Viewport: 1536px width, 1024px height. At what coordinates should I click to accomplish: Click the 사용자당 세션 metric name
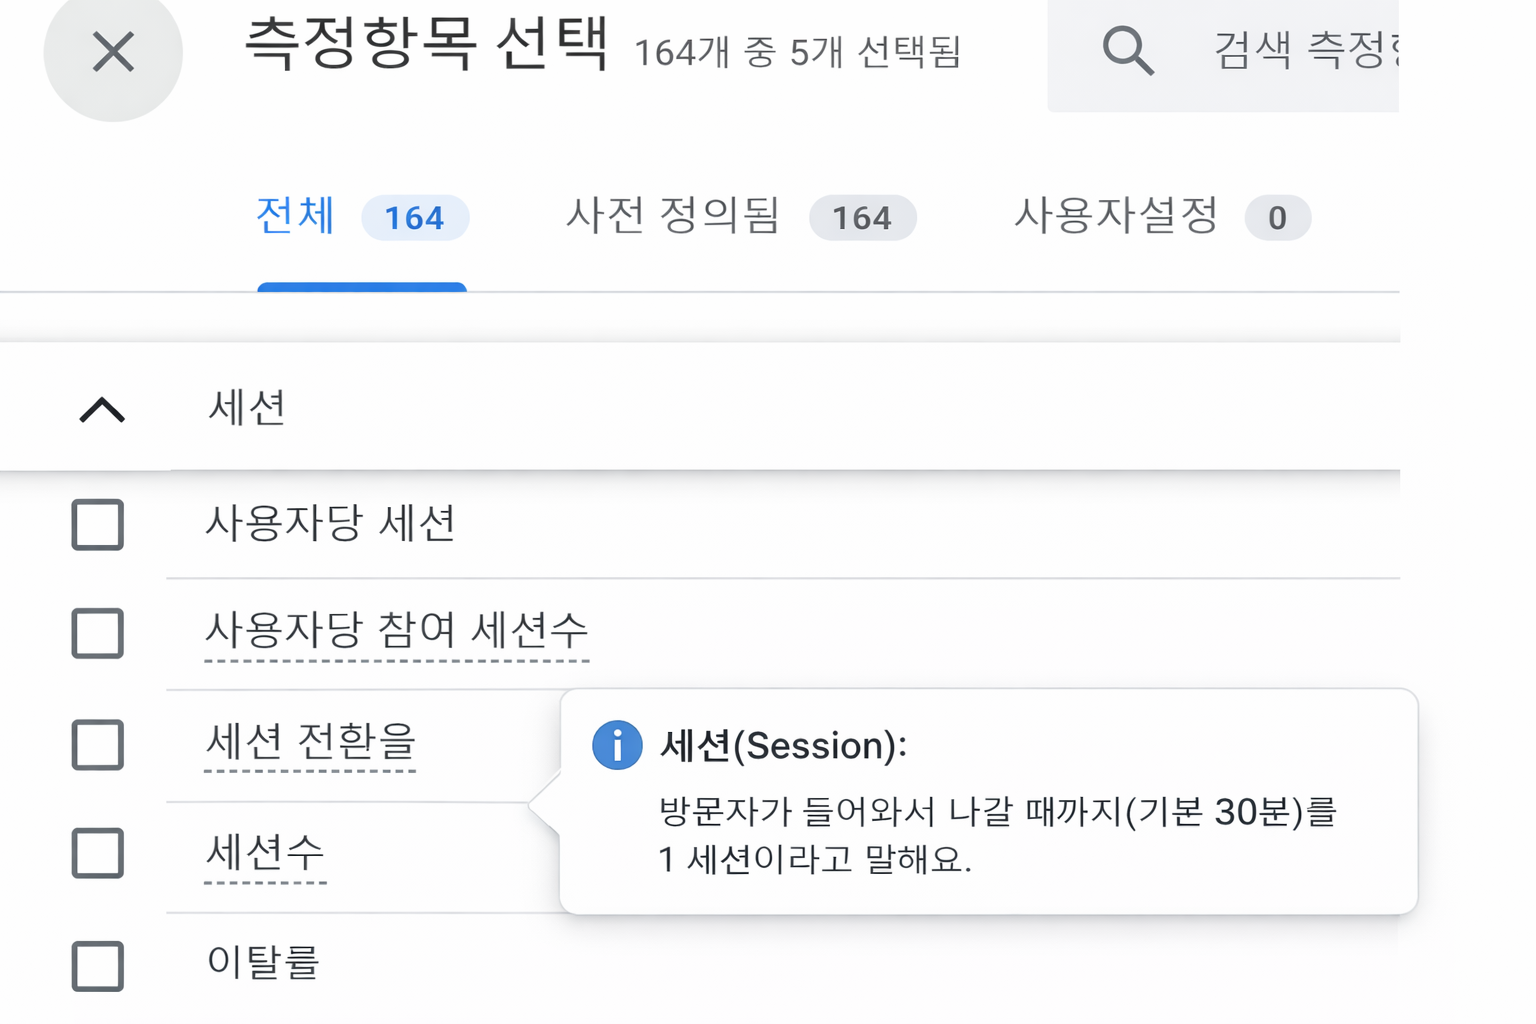pyautogui.click(x=330, y=523)
